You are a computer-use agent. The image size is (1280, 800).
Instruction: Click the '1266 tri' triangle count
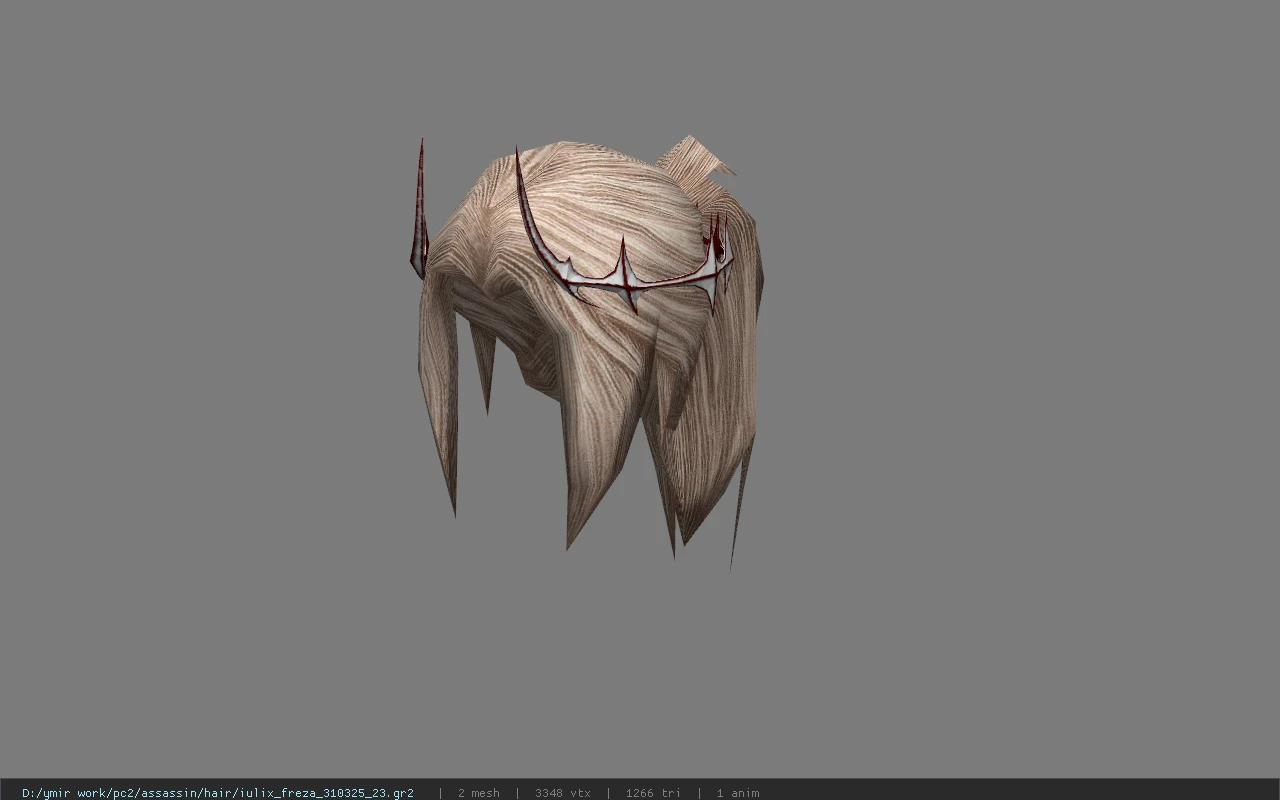(653, 793)
